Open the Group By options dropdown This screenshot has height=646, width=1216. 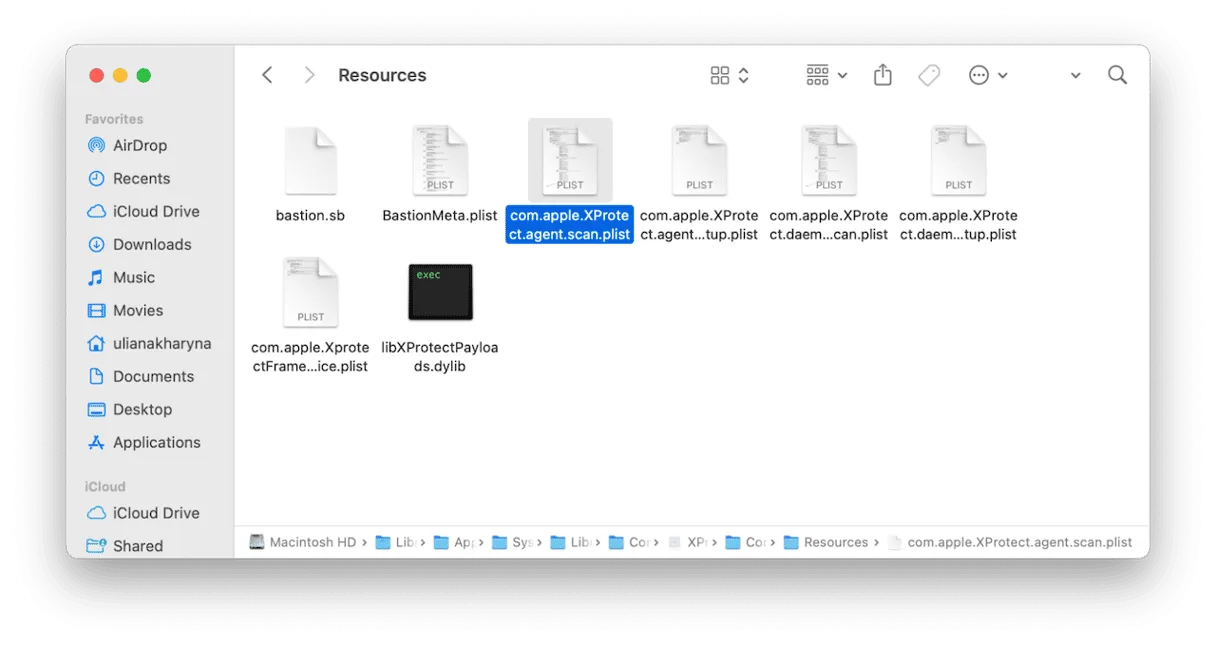pyautogui.click(x=826, y=75)
